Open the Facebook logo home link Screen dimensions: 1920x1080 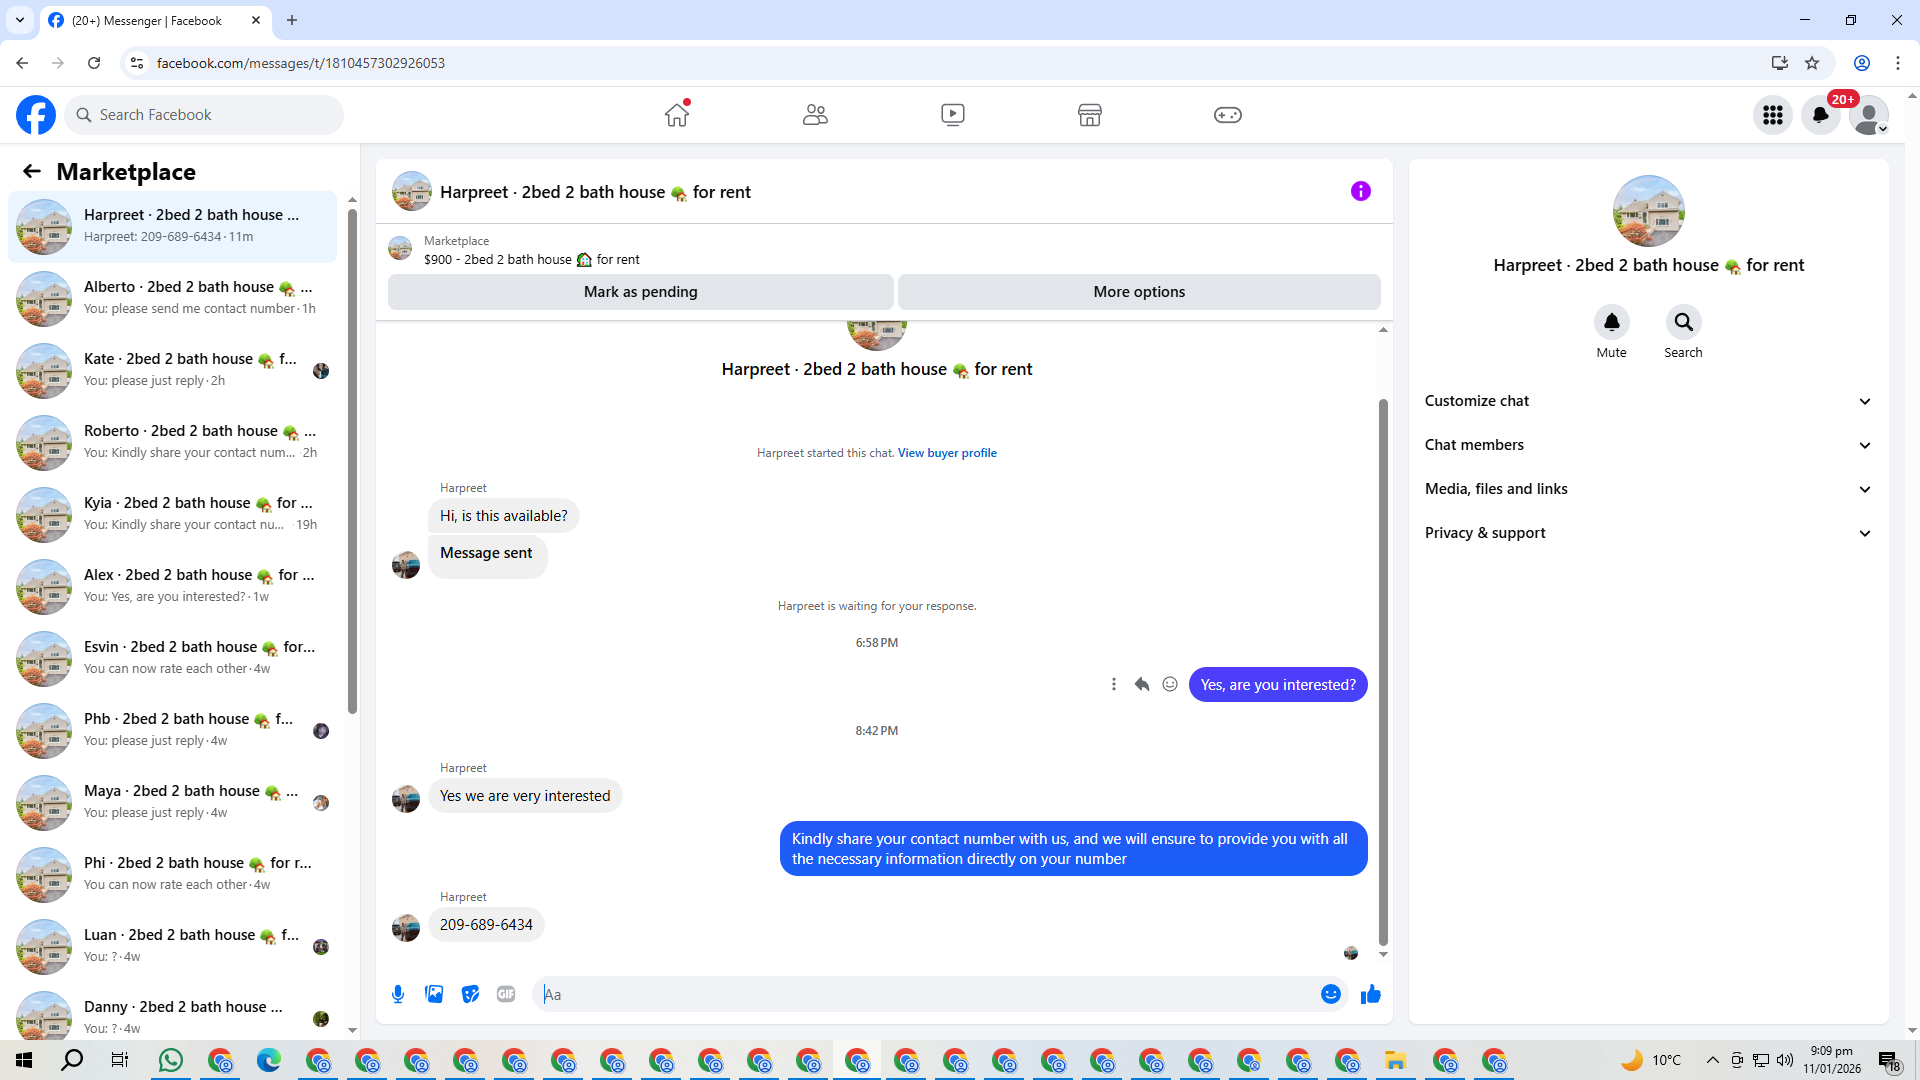pos(36,115)
